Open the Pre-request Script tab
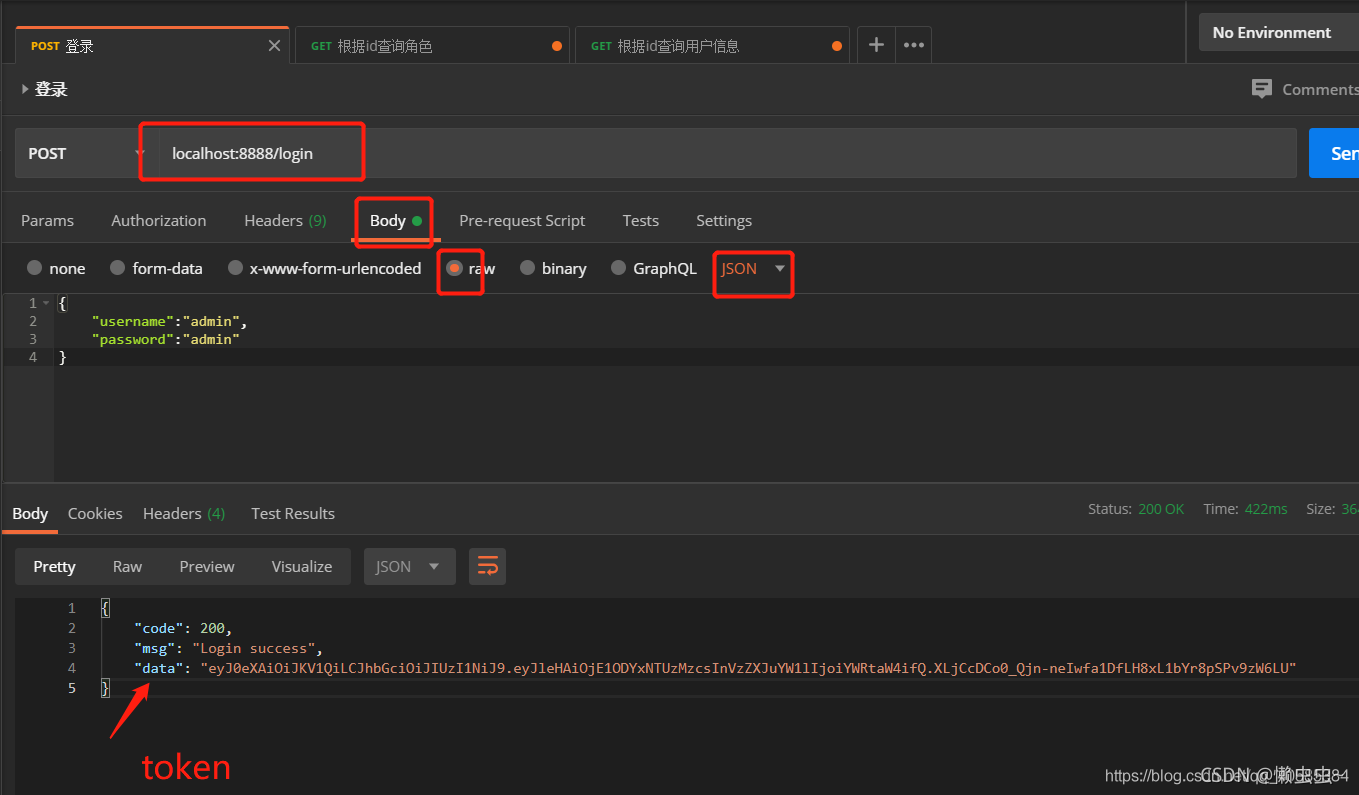The image size is (1359, 795). 522,220
